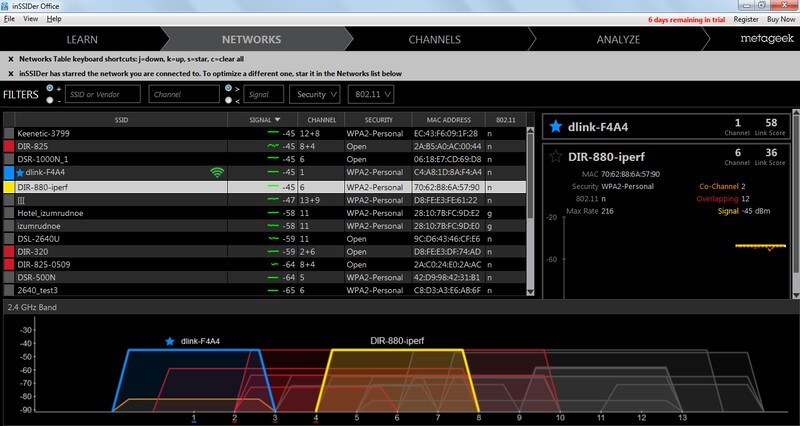Screen dimensions: 800x426
Task: Dismiss the starred network notice with X
Action: 11,74
